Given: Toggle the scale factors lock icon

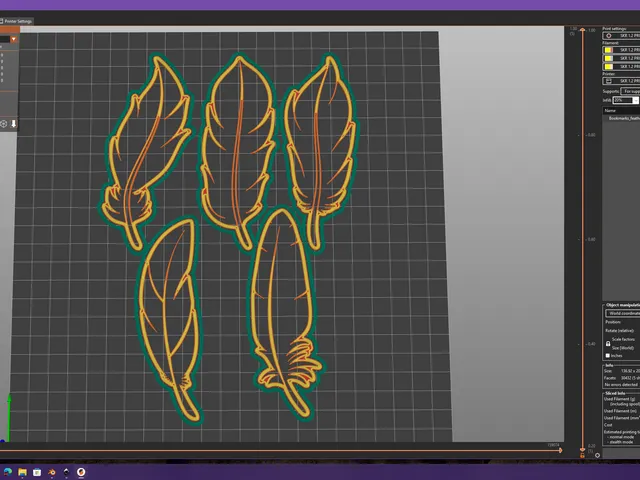Looking at the screenshot, I should (x=608, y=344).
